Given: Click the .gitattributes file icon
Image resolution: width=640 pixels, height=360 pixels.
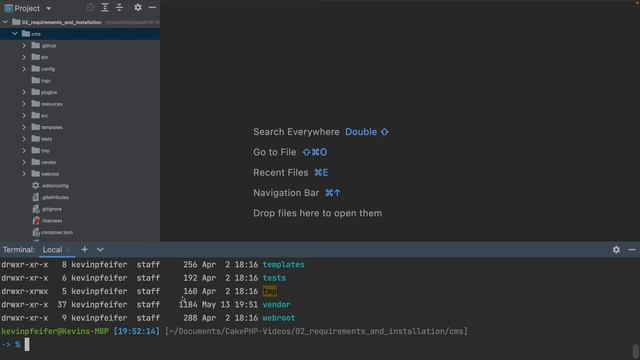Looking at the screenshot, I should pos(36,197).
